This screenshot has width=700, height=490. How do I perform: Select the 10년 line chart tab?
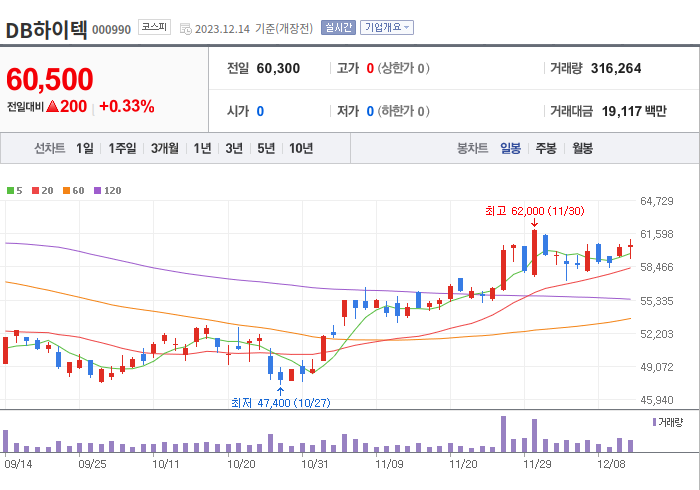[x=301, y=148]
